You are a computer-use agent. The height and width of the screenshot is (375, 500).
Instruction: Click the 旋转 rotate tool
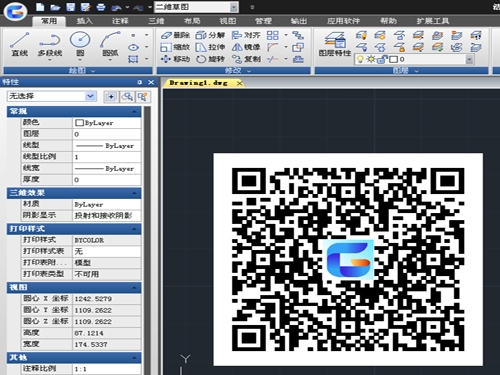[x=211, y=59]
